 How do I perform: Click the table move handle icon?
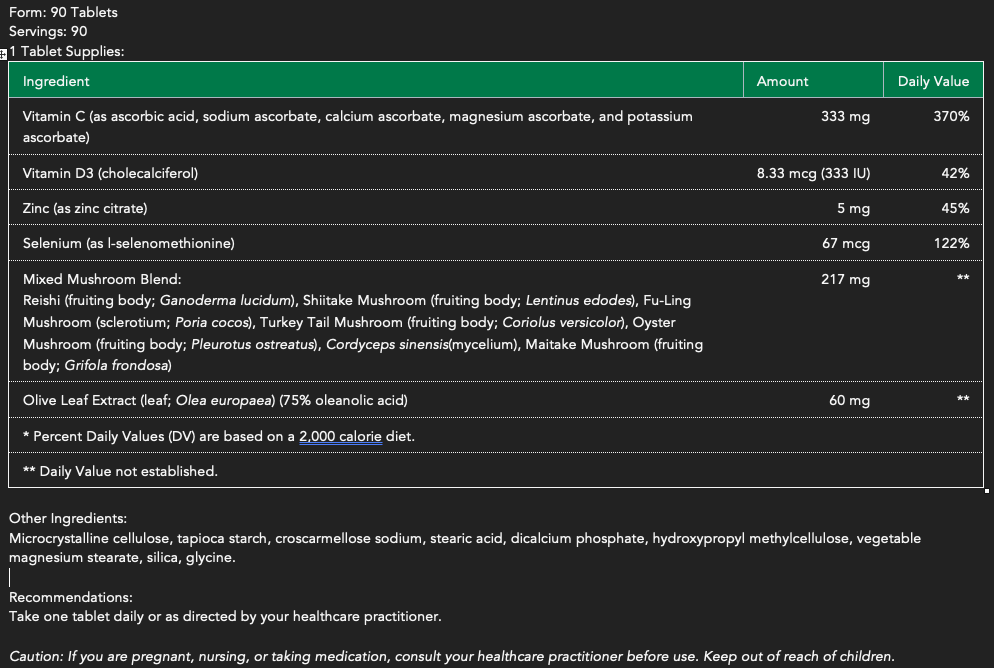[x=4, y=52]
